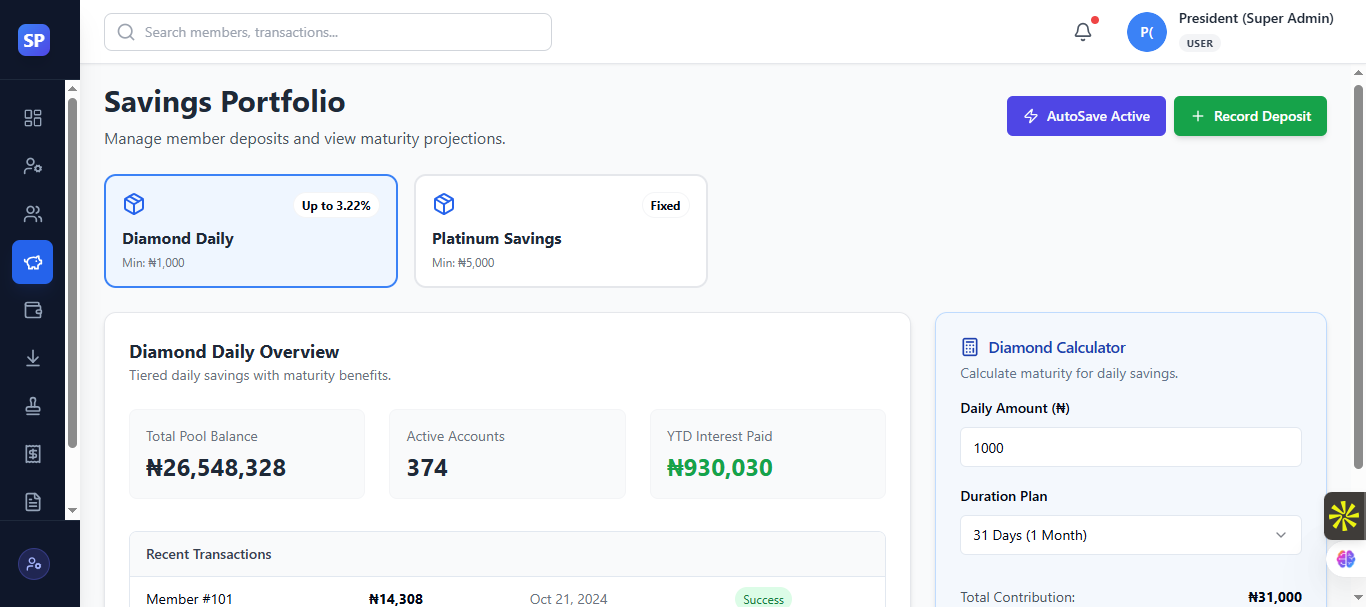Click the Record Deposit button
Screen dimensions: 1366x607
click(1250, 116)
